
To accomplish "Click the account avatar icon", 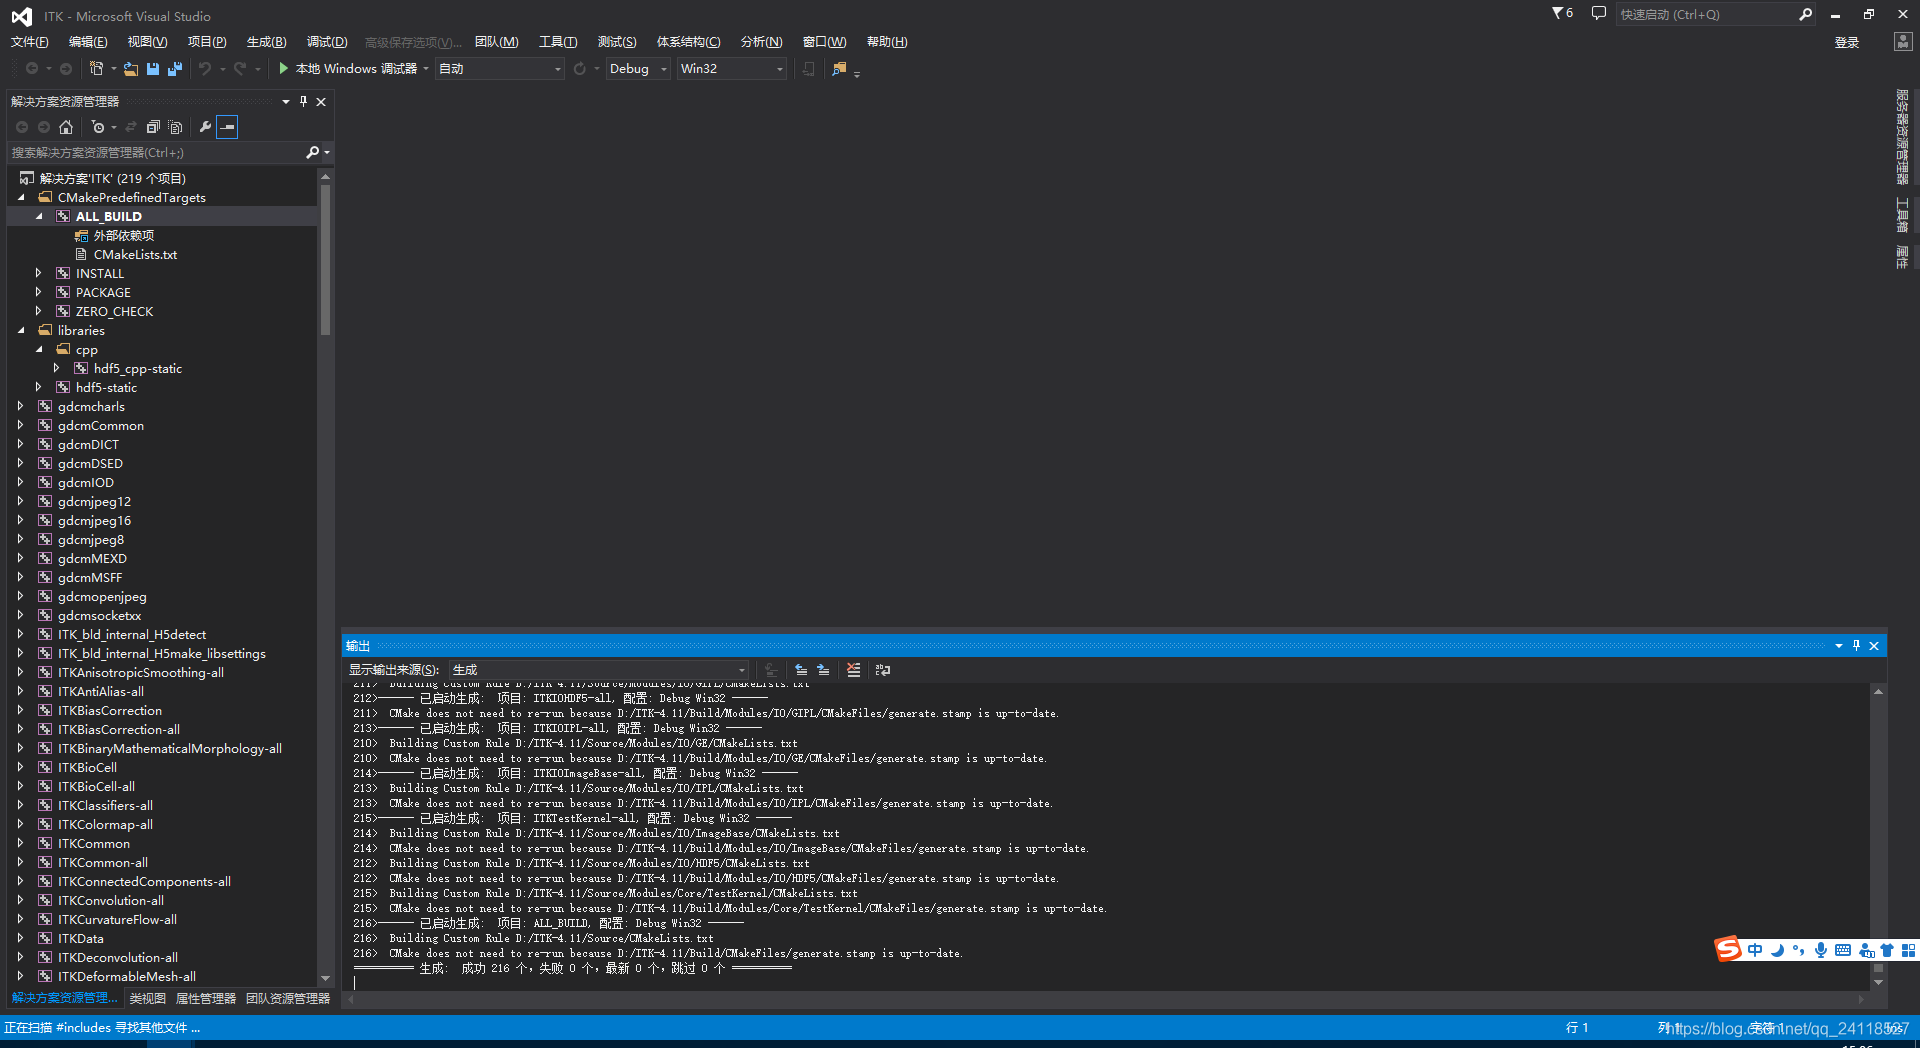I will tap(1902, 41).
